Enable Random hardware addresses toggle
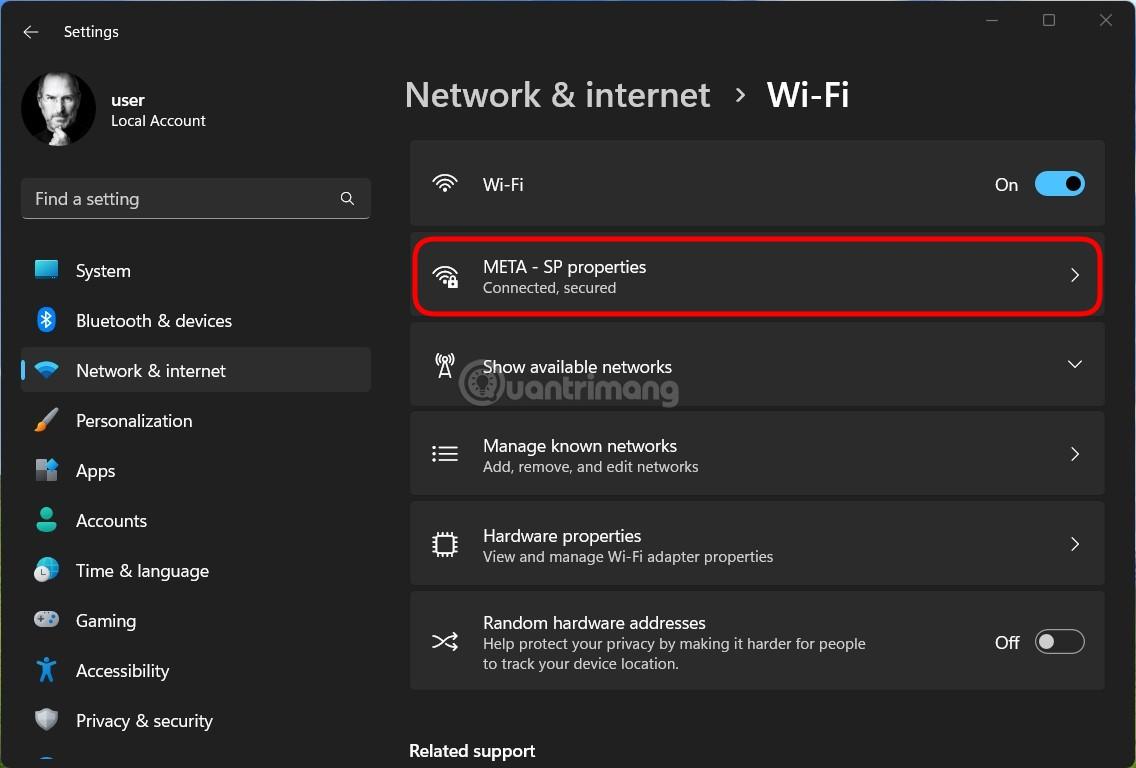The height and width of the screenshot is (768, 1136). click(1059, 642)
